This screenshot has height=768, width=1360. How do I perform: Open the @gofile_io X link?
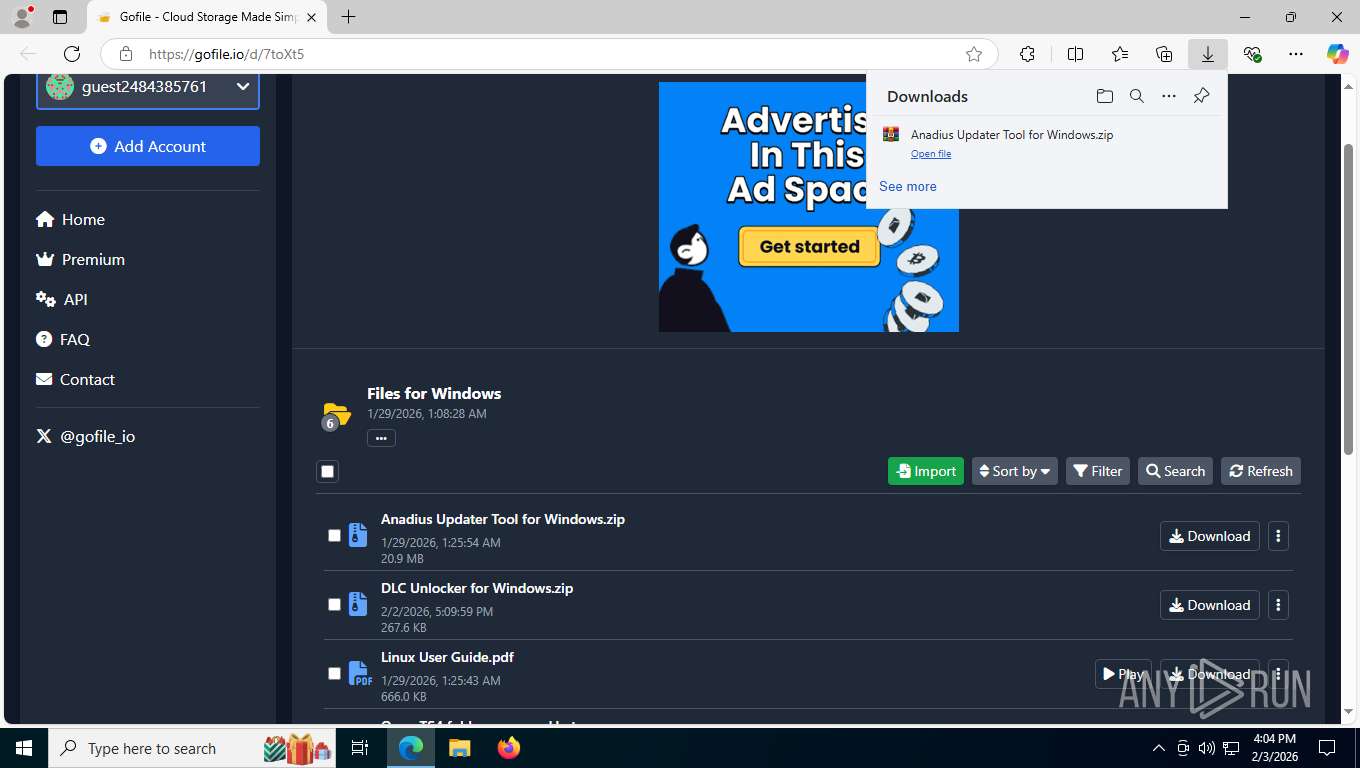(x=85, y=436)
